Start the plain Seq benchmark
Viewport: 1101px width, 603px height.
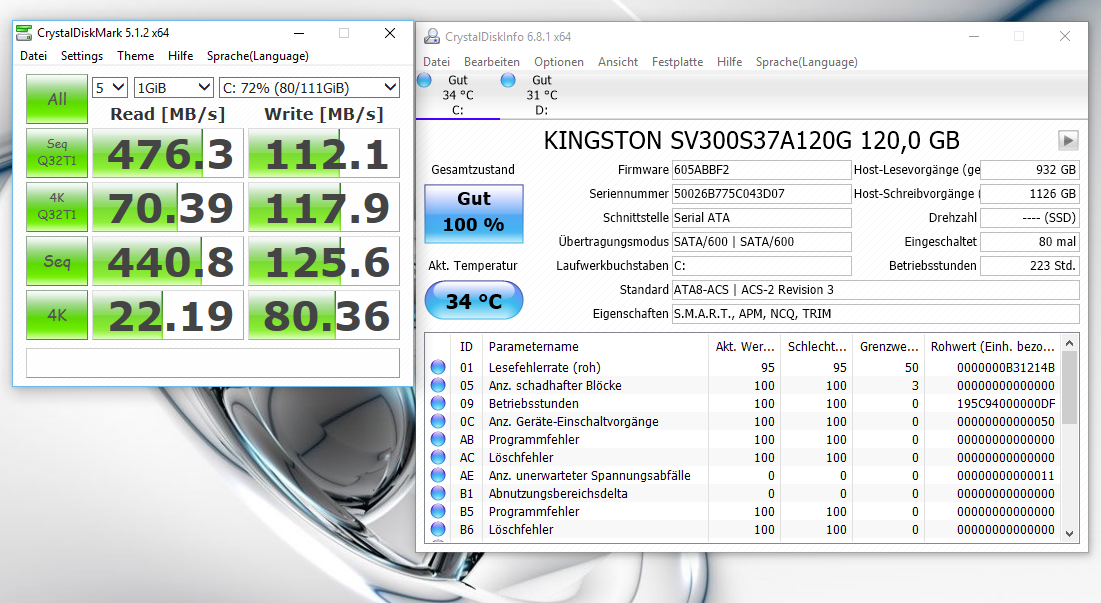tap(57, 261)
